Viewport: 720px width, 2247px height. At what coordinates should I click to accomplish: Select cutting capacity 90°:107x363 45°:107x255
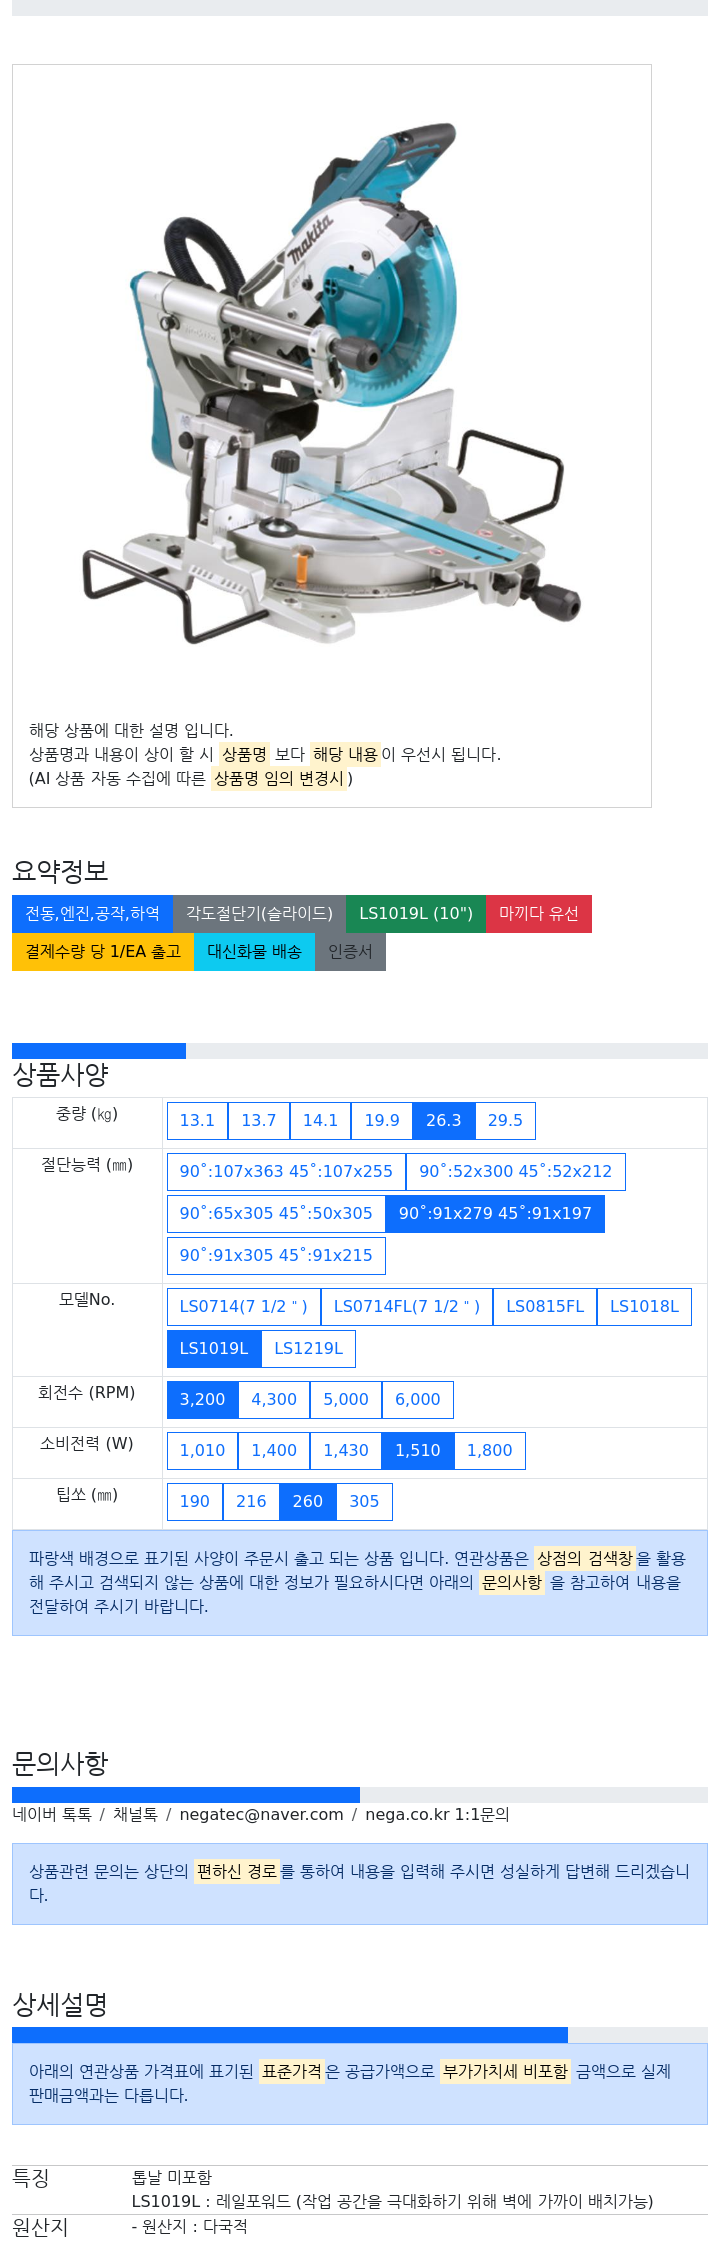[286, 1172]
